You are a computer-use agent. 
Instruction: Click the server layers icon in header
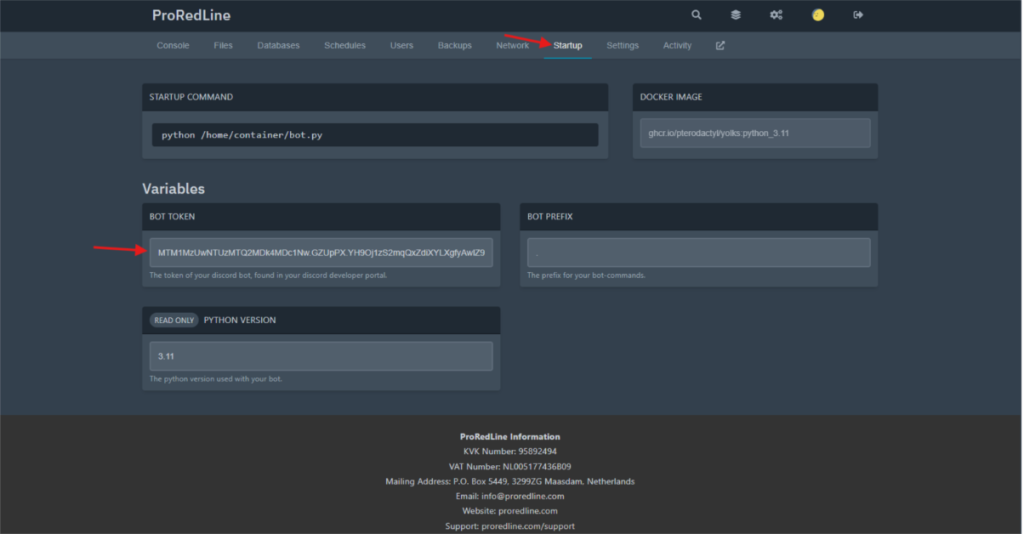[x=736, y=14]
